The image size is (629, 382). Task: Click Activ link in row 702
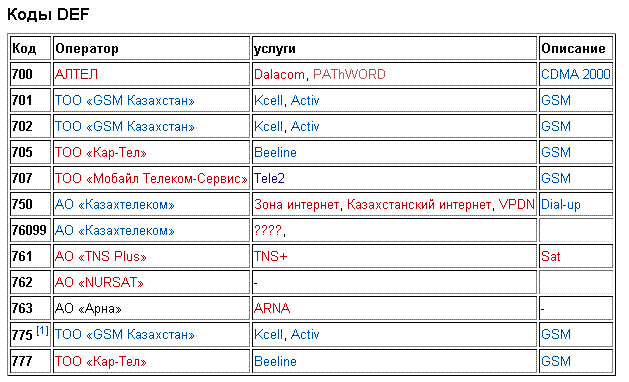[305, 126]
